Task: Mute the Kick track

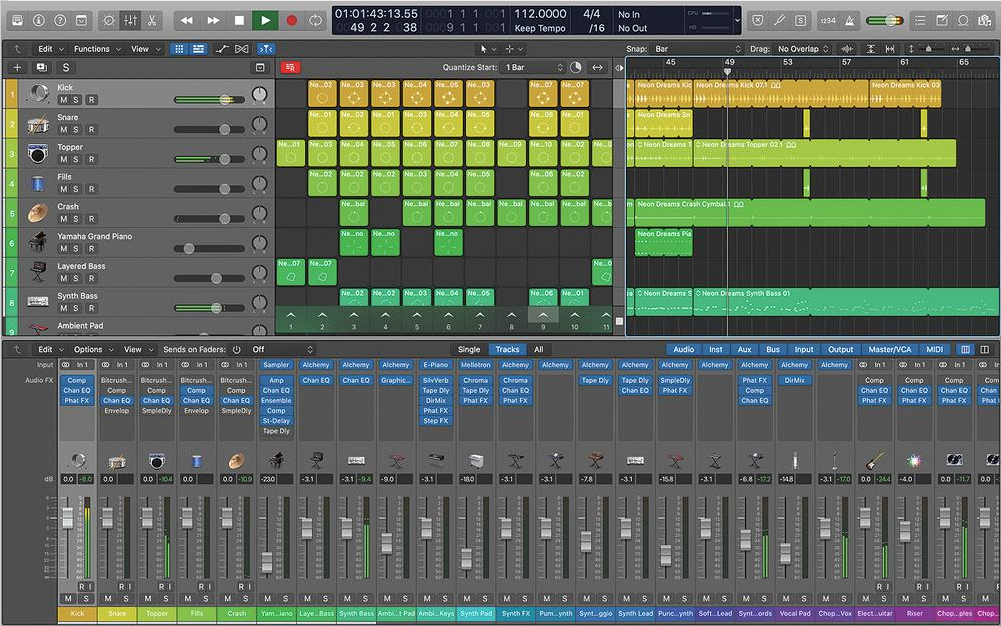Action: (x=63, y=100)
